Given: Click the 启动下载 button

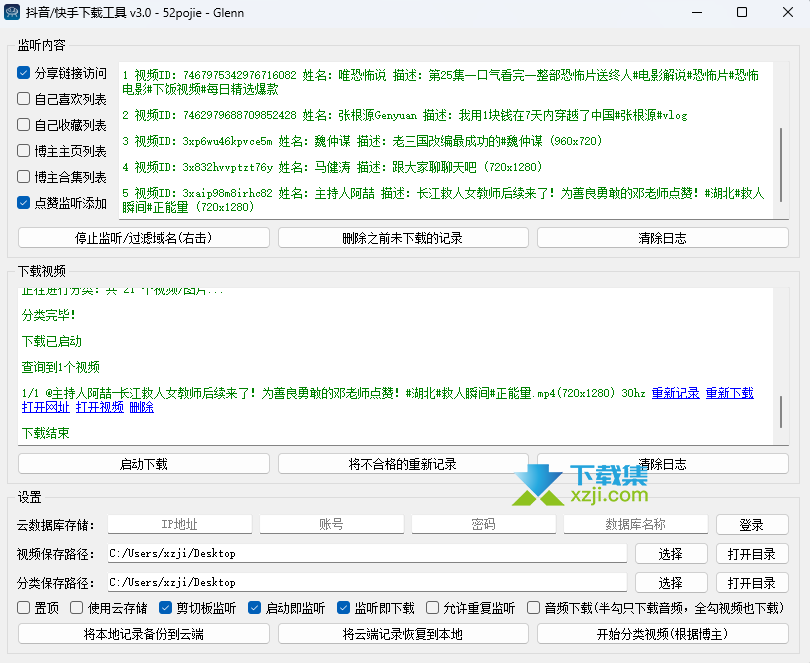Looking at the screenshot, I should tap(144, 464).
